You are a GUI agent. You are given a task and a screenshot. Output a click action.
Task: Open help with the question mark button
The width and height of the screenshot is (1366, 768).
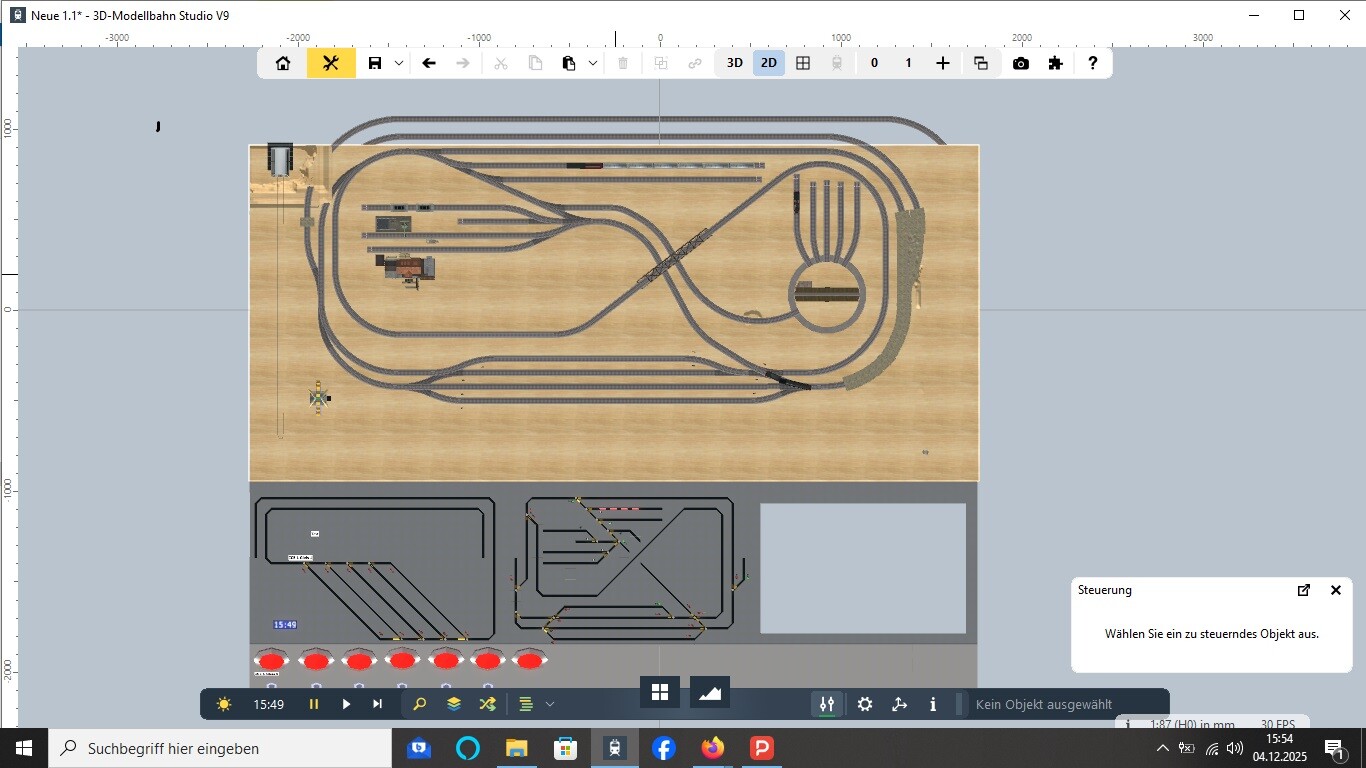coord(1093,63)
